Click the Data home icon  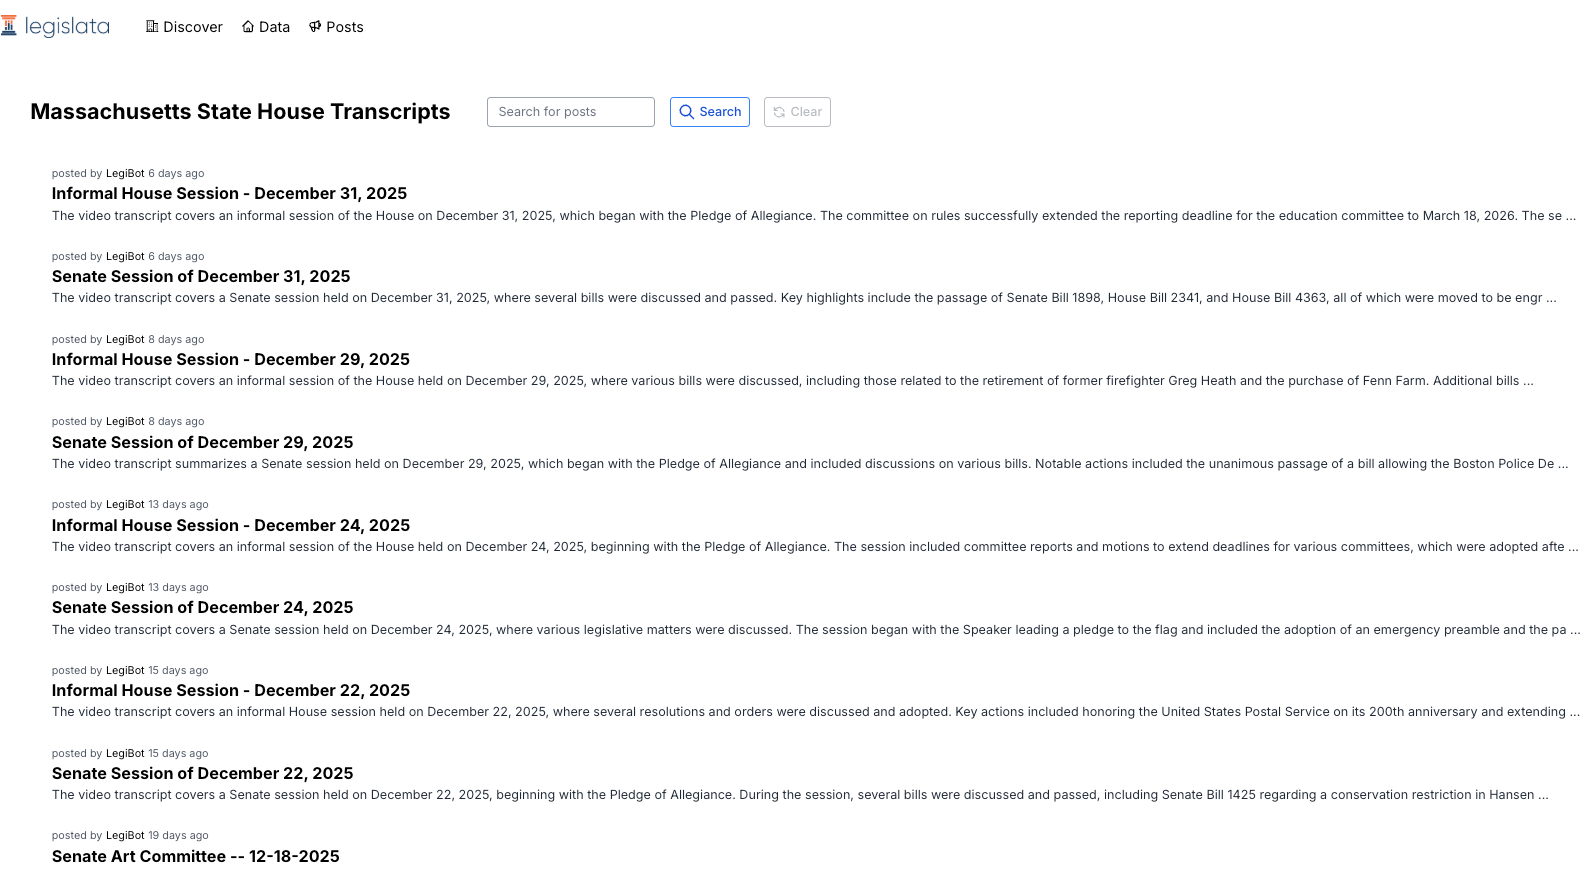point(248,27)
